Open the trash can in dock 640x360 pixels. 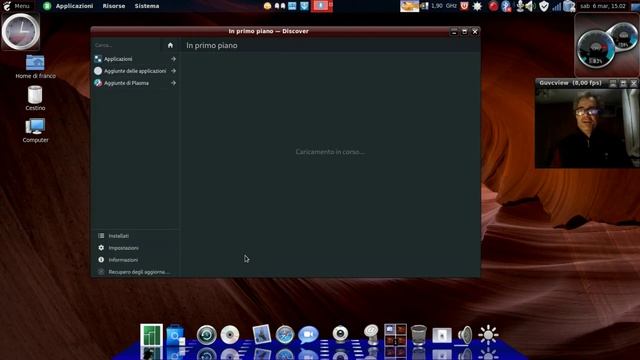[418, 335]
